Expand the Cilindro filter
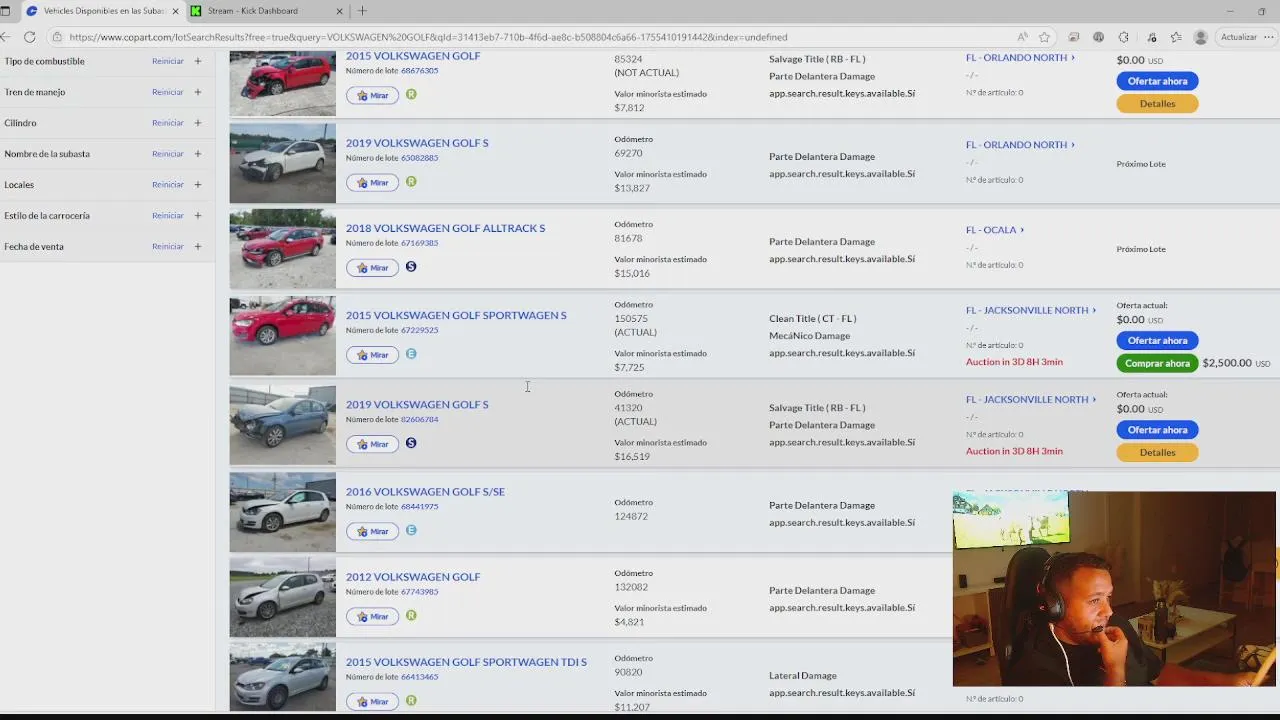Screen dimensions: 1280x720 (198, 123)
